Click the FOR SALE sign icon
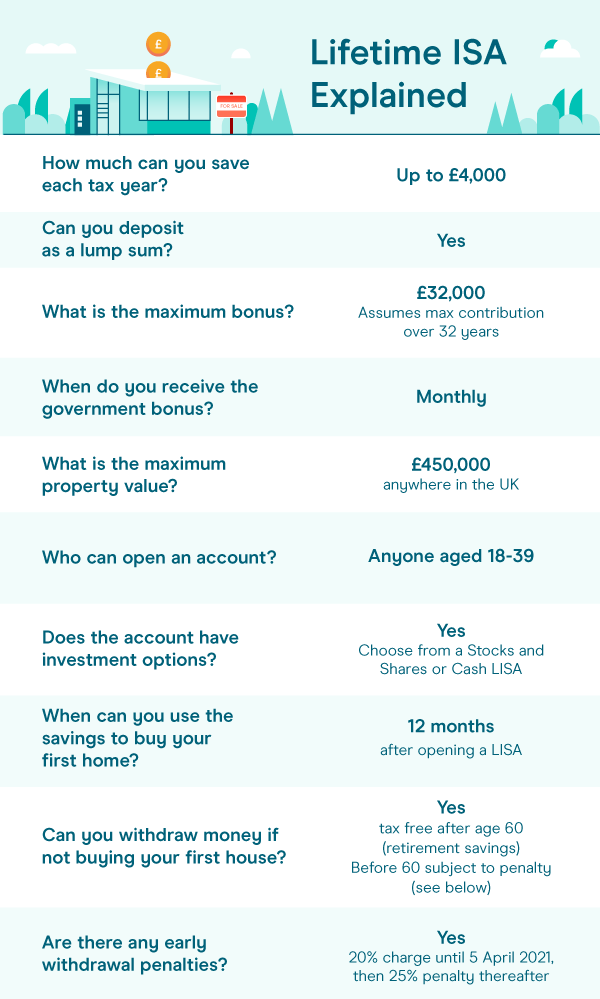 click(231, 106)
